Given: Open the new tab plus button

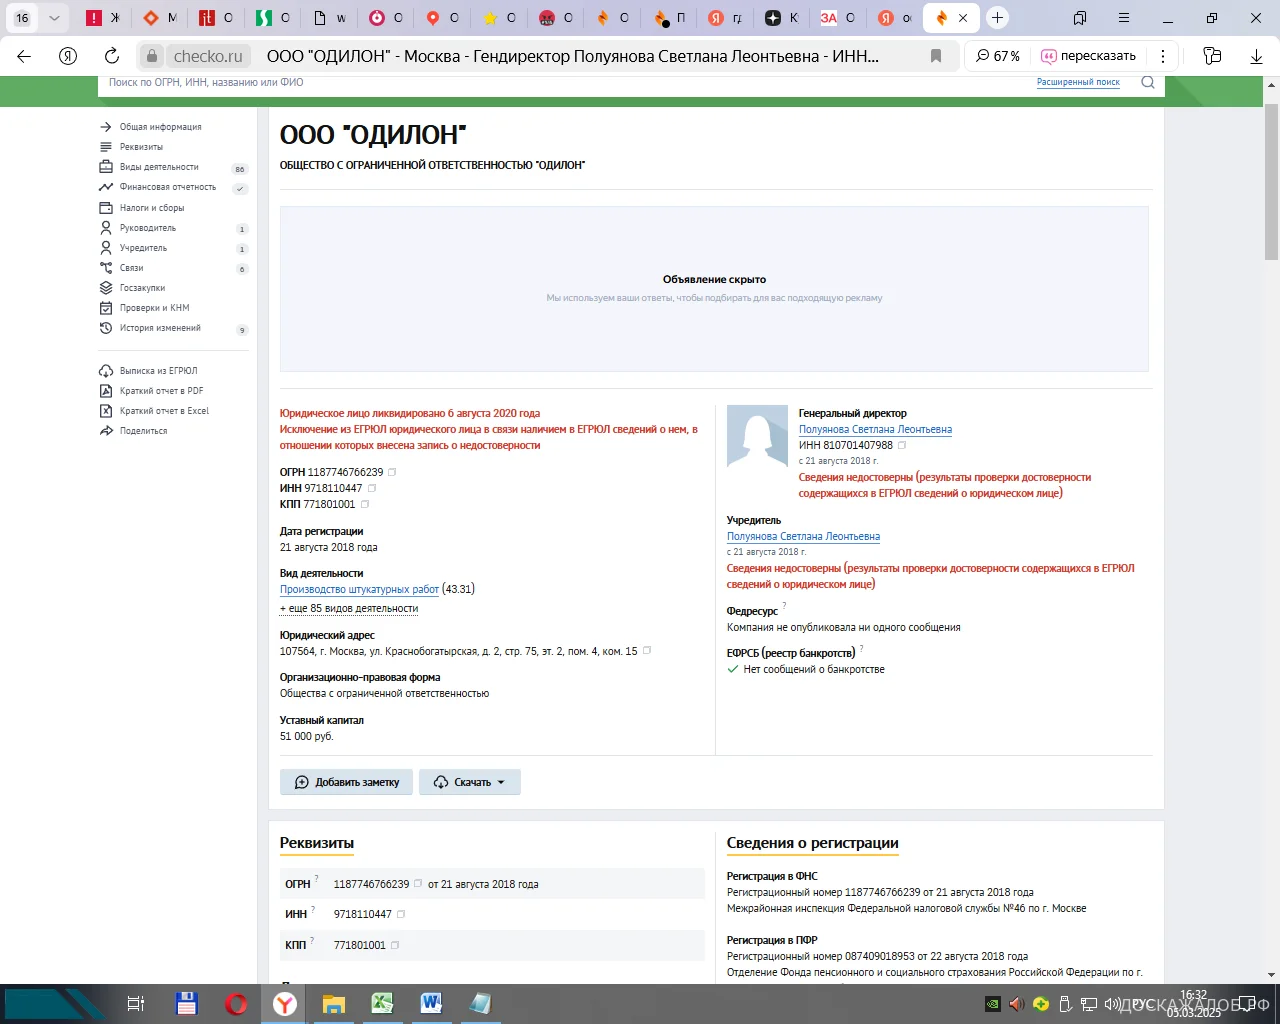Looking at the screenshot, I should 997,17.
